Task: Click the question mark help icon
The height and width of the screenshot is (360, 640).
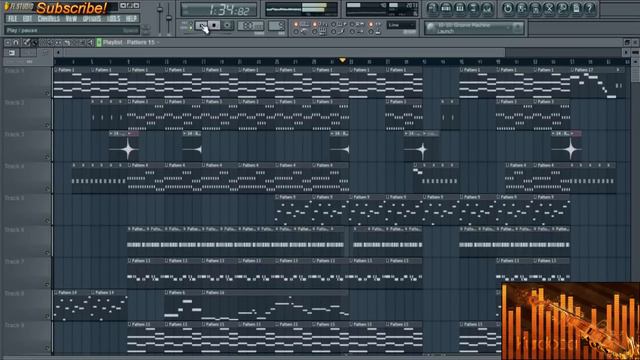Action: point(589,9)
